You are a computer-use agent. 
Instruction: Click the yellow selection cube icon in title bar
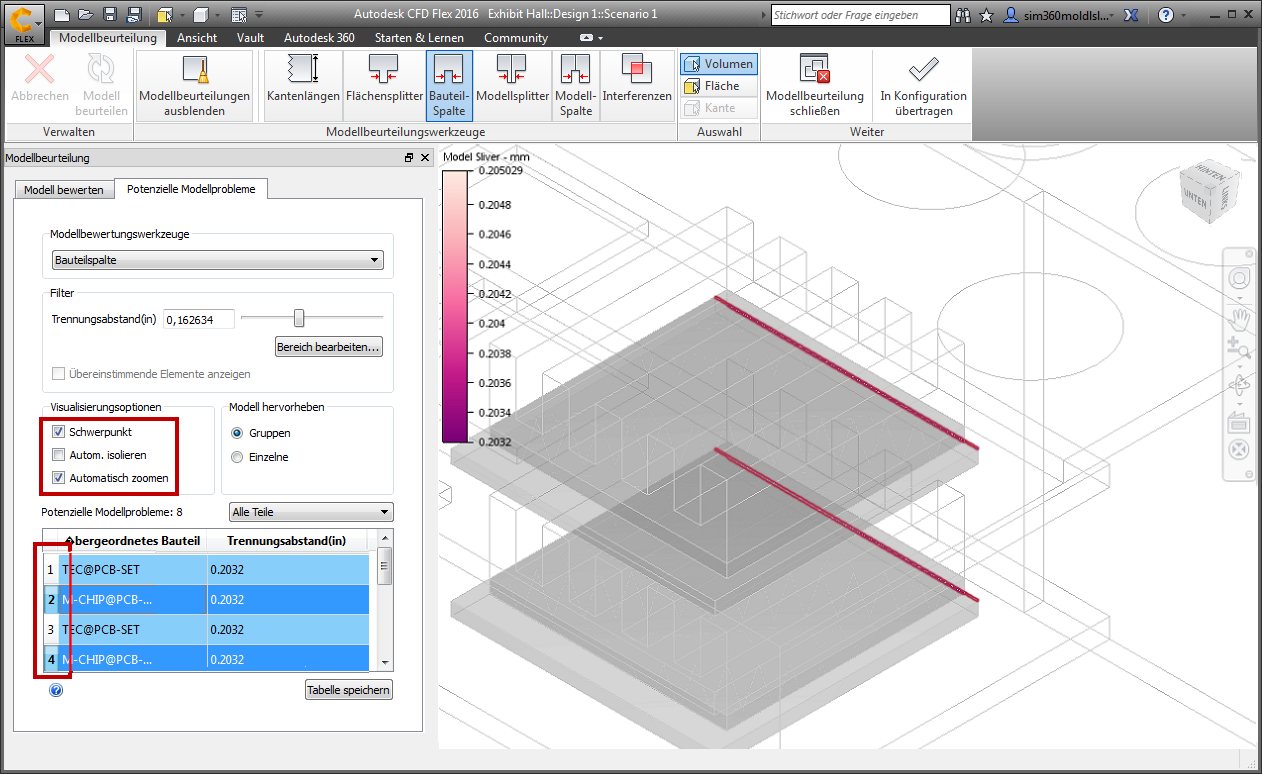164,15
